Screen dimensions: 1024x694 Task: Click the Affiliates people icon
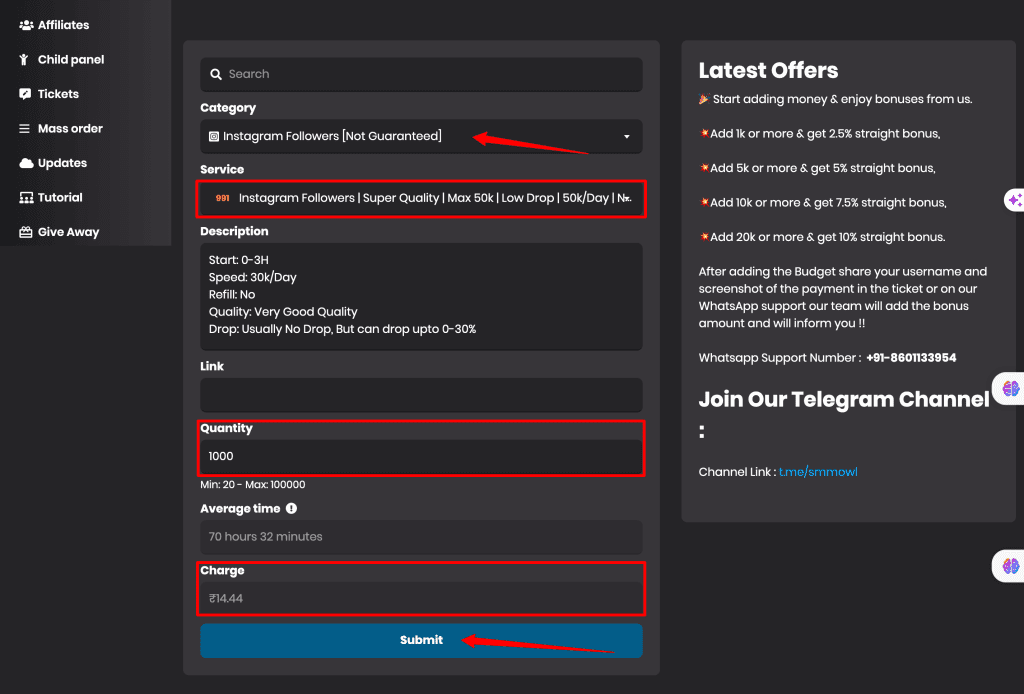coord(26,25)
